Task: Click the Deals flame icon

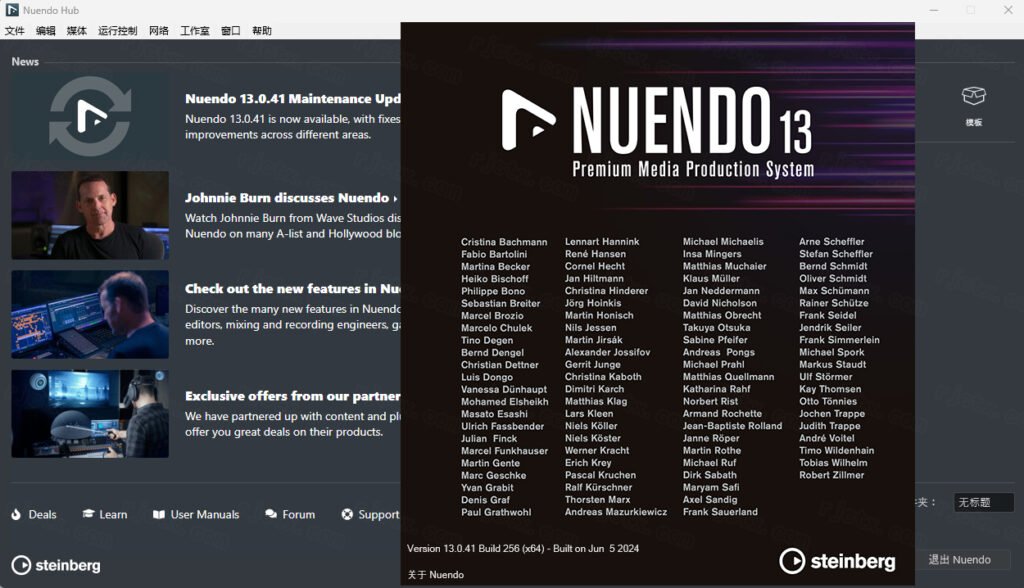Action: (x=16, y=514)
